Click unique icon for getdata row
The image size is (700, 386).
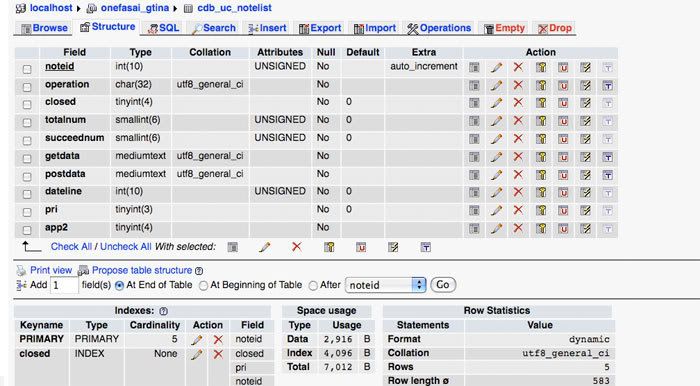coord(563,157)
